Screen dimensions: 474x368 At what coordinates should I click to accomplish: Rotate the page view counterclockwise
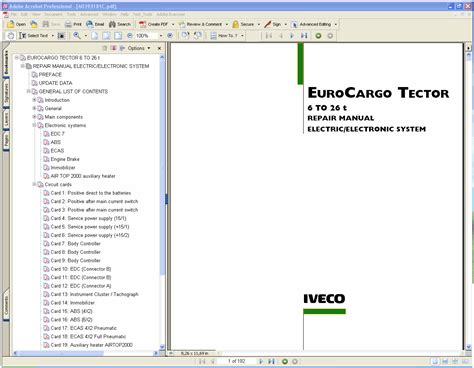point(198,36)
